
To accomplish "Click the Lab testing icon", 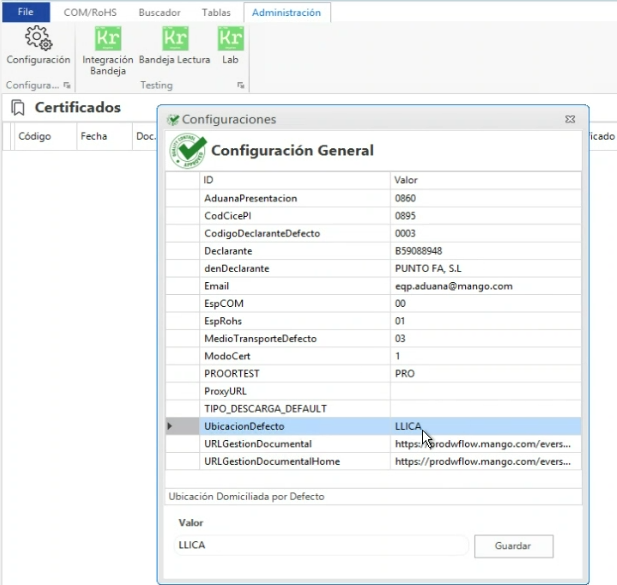I will (x=230, y=40).
